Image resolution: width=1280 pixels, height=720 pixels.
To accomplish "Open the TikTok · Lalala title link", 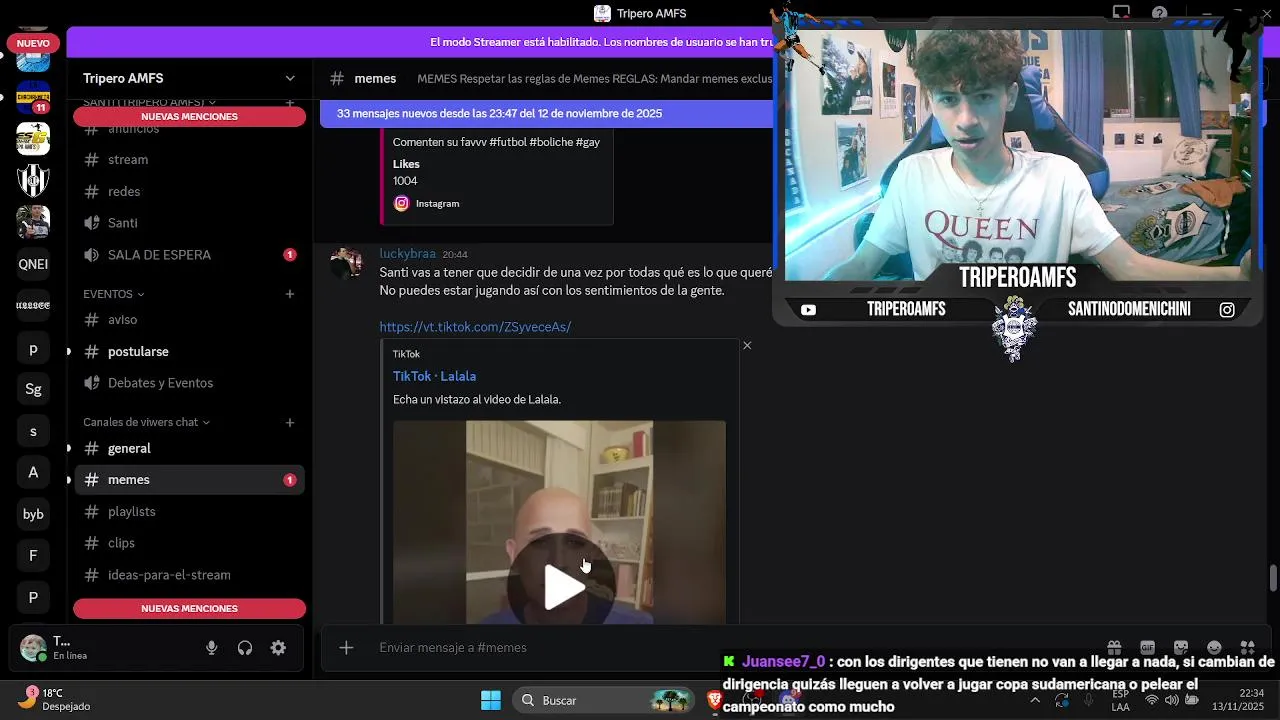I will coord(434,376).
